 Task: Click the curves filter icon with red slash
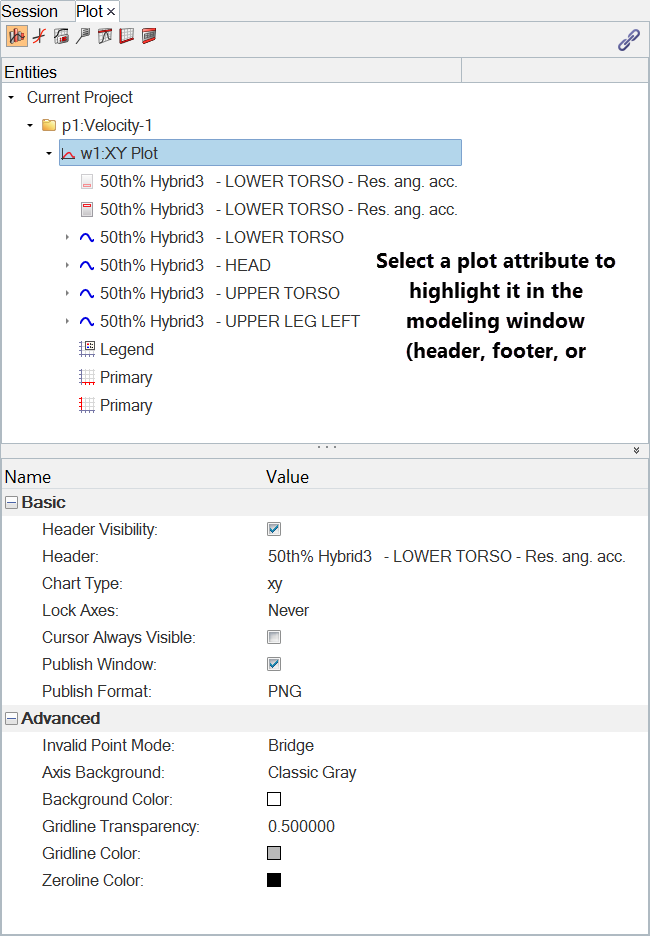point(39,37)
